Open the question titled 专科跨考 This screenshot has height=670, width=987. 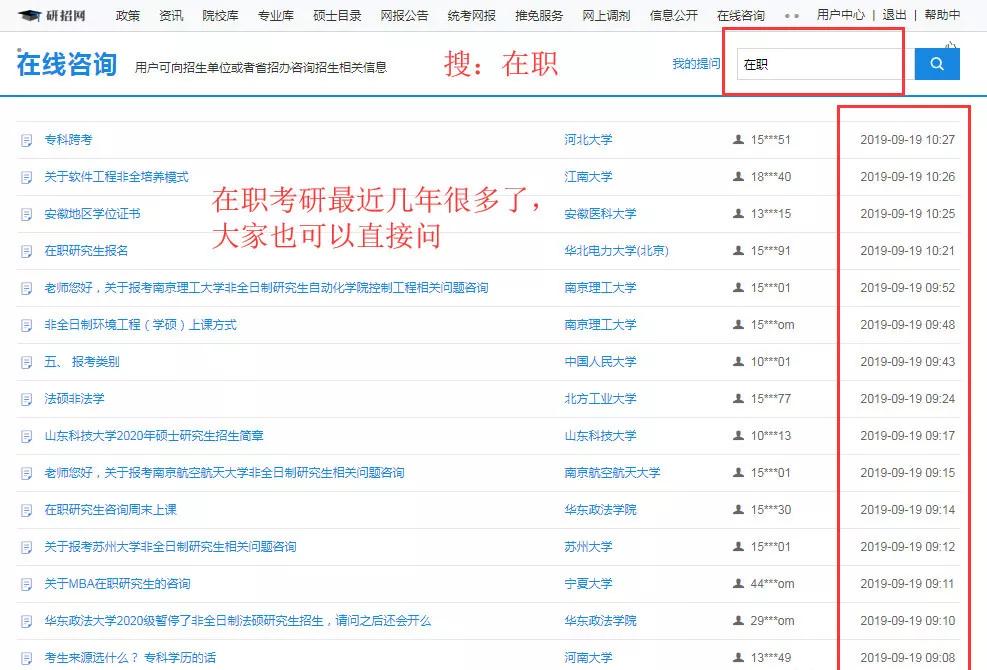coord(68,140)
